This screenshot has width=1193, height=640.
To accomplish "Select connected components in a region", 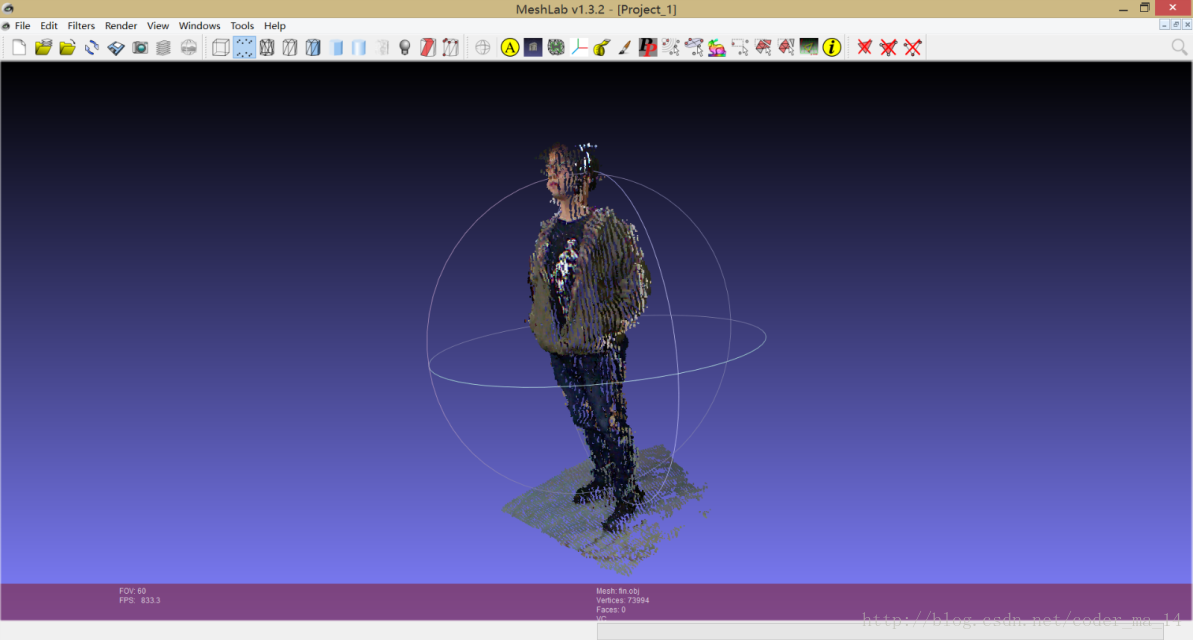I will pyautogui.click(x=786, y=48).
